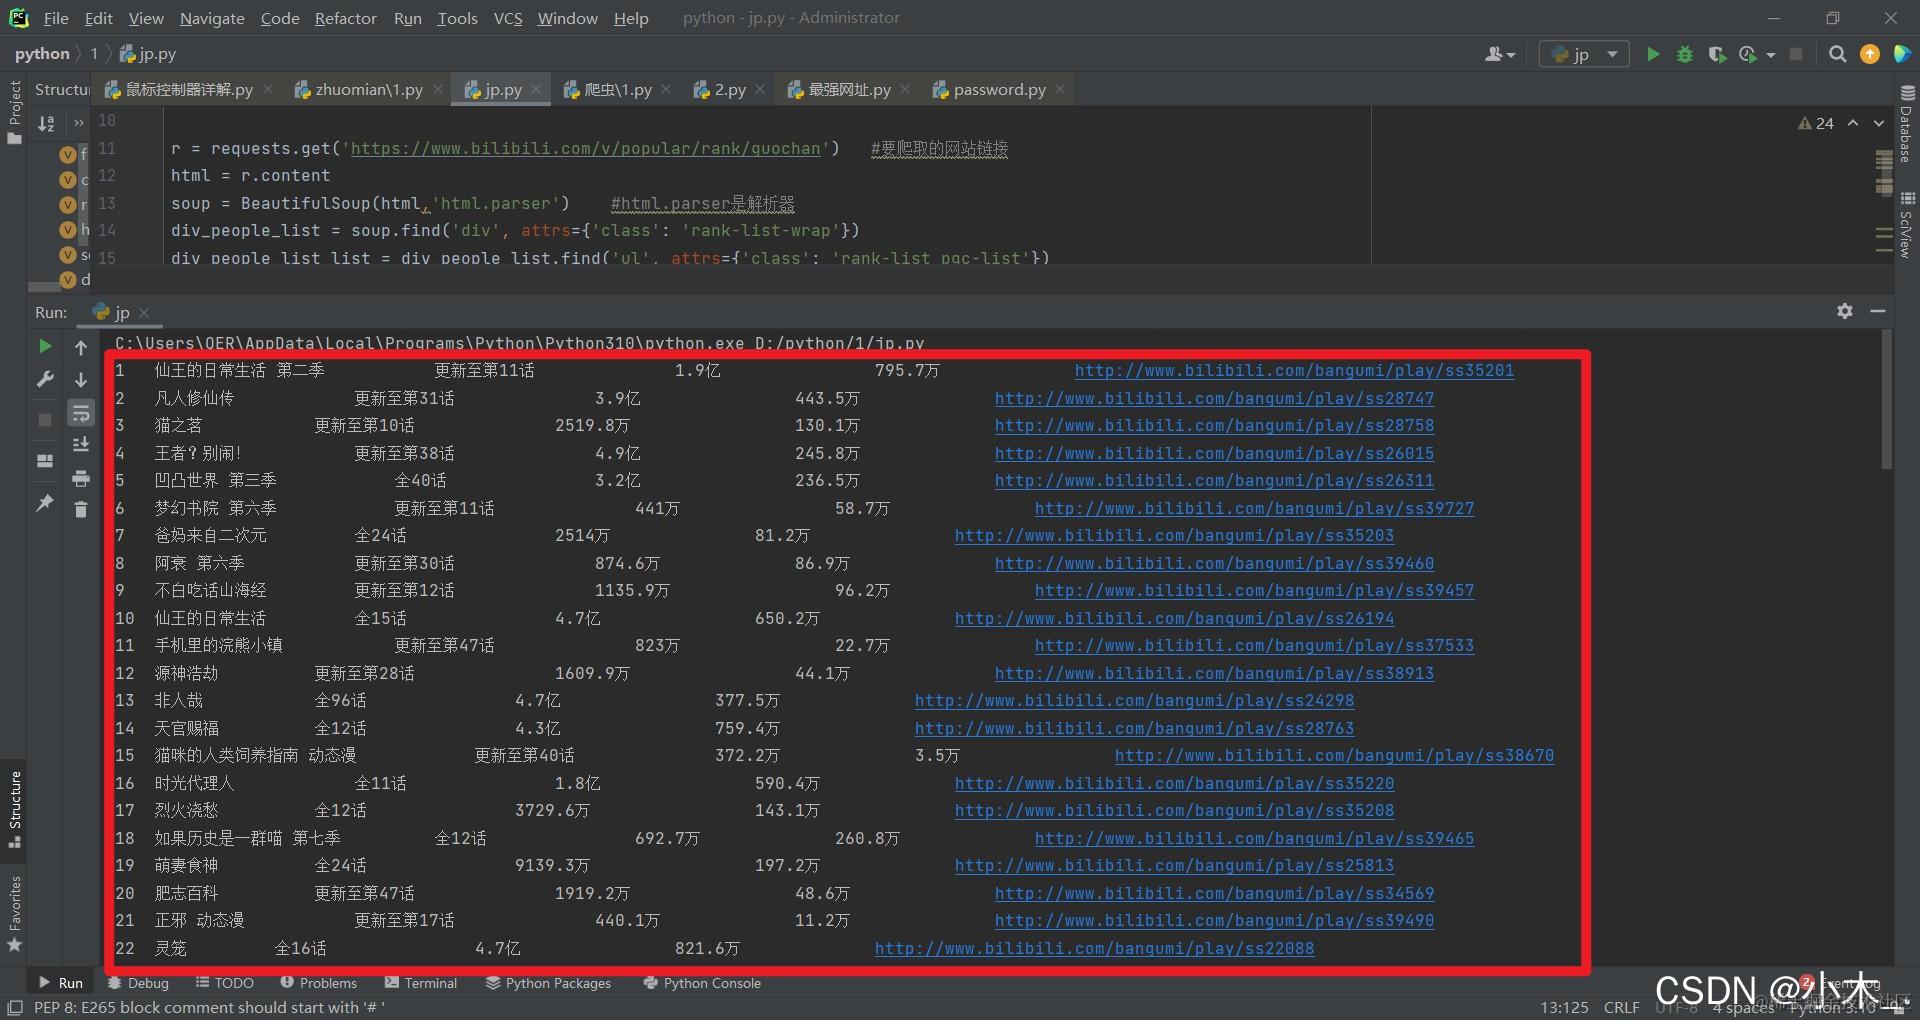This screenshot has height=1020, width=1920.
Task: Click the Run console vertical scrollbar
Action: pyautogui.click(x=1887, y=400)
